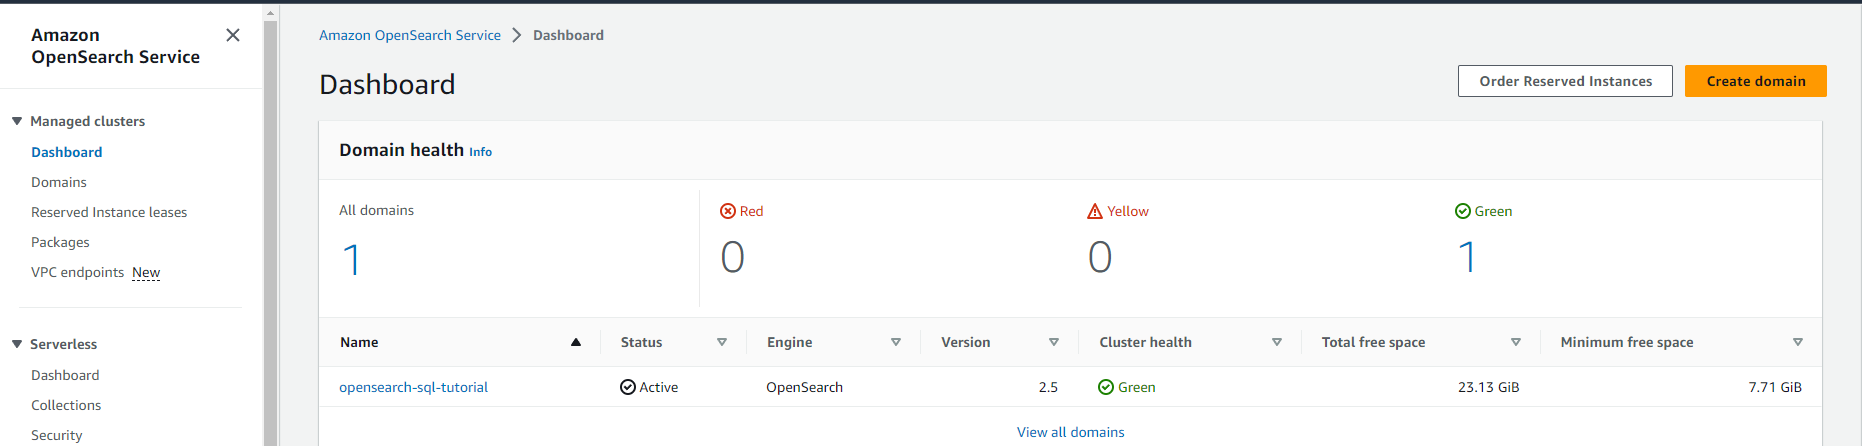The height and width of the screenshot is (446, 1862).
Task: Click the Active status check icon
Action: tap(628, 387)
